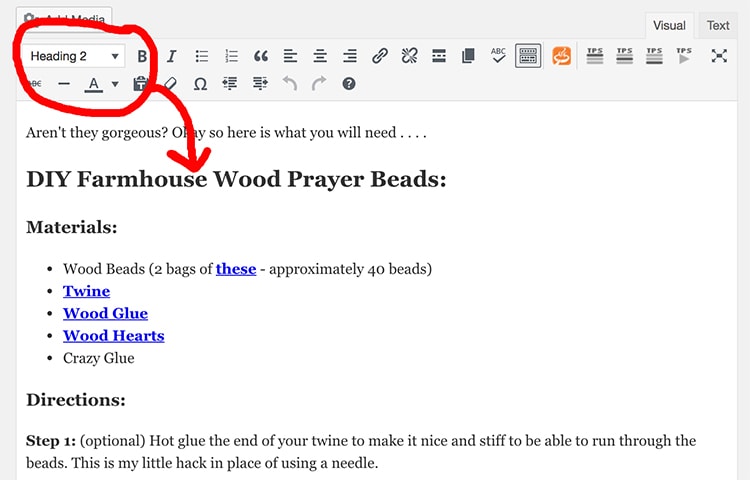The width and height of the screenshot is (750, 480).
Task: Click the remove link icon
Action: pos(409,56)
